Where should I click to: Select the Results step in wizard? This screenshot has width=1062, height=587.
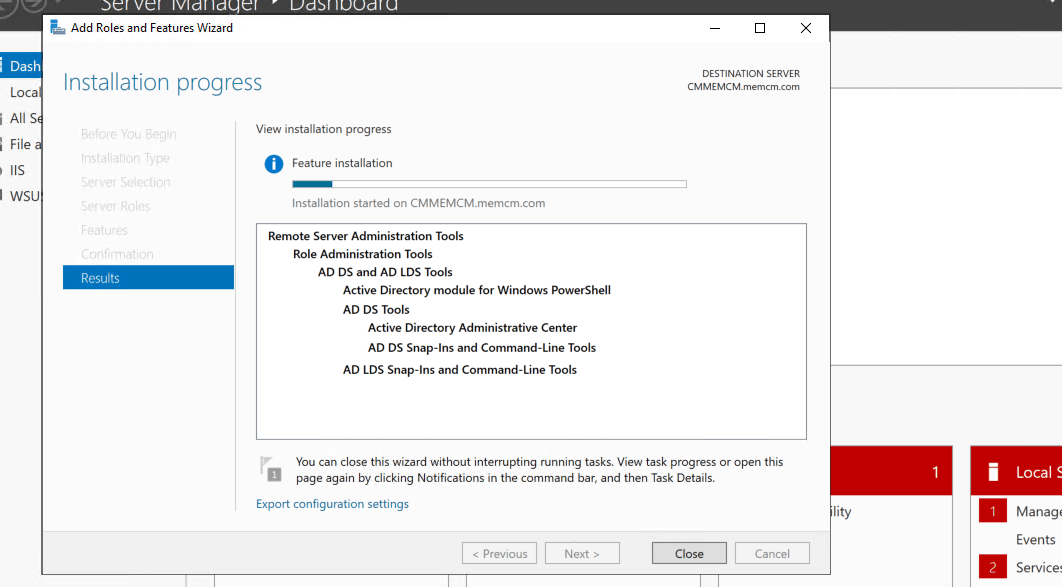(148, 278)
